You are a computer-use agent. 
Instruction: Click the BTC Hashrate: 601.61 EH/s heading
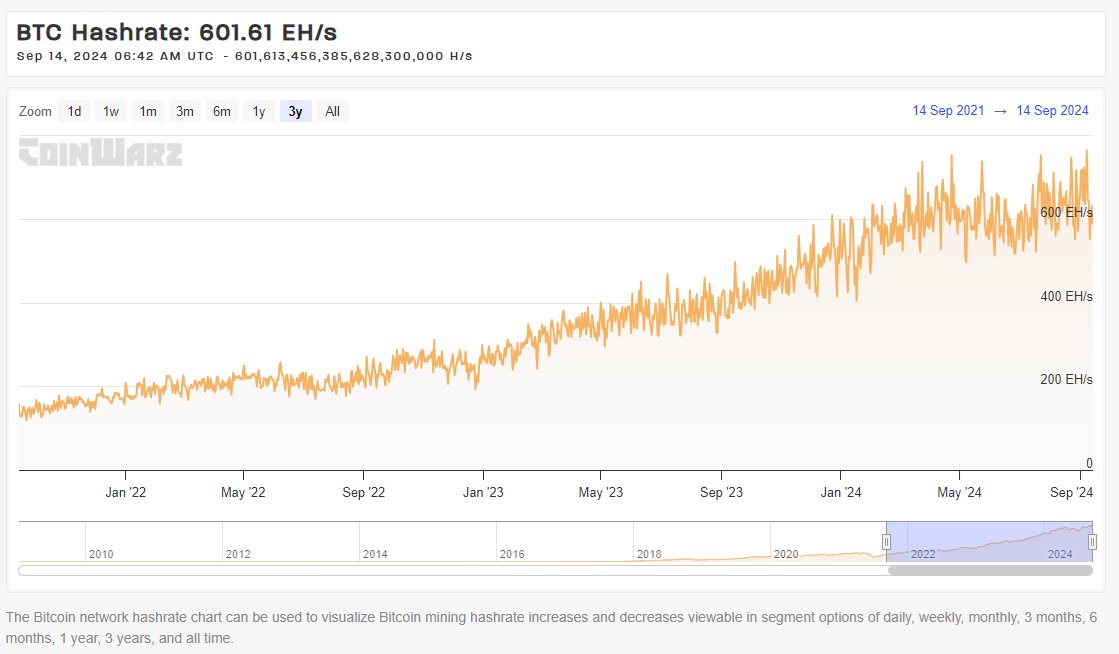point(176,32)
